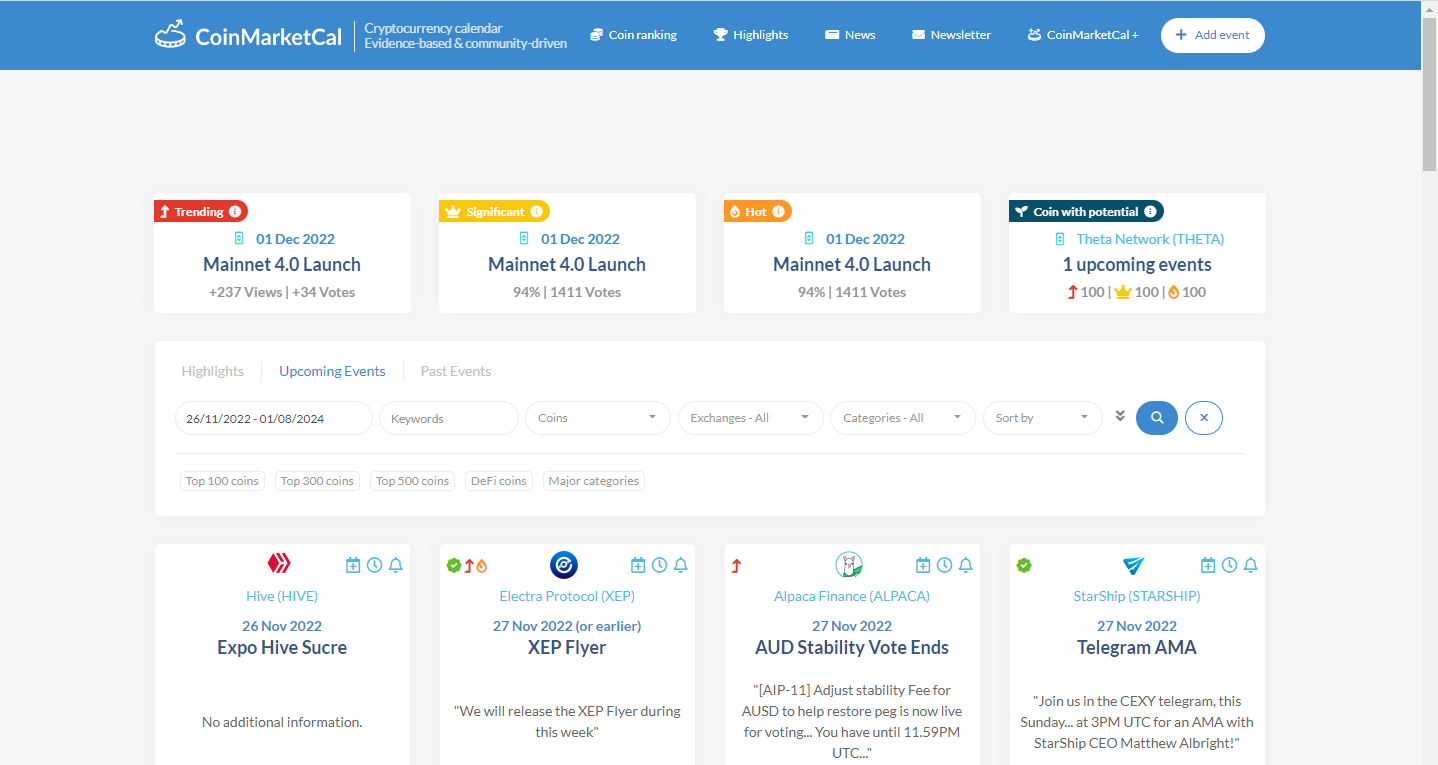
Task: Open the info icon on Trending badge
Action: click(235, 212)
